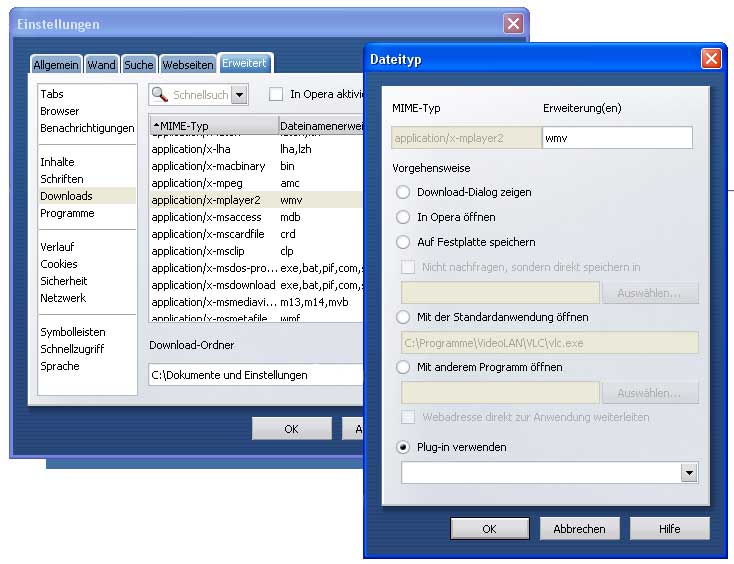Open the Webseiten tab
This screenshot has width=734, height=564.
(188, 65)
